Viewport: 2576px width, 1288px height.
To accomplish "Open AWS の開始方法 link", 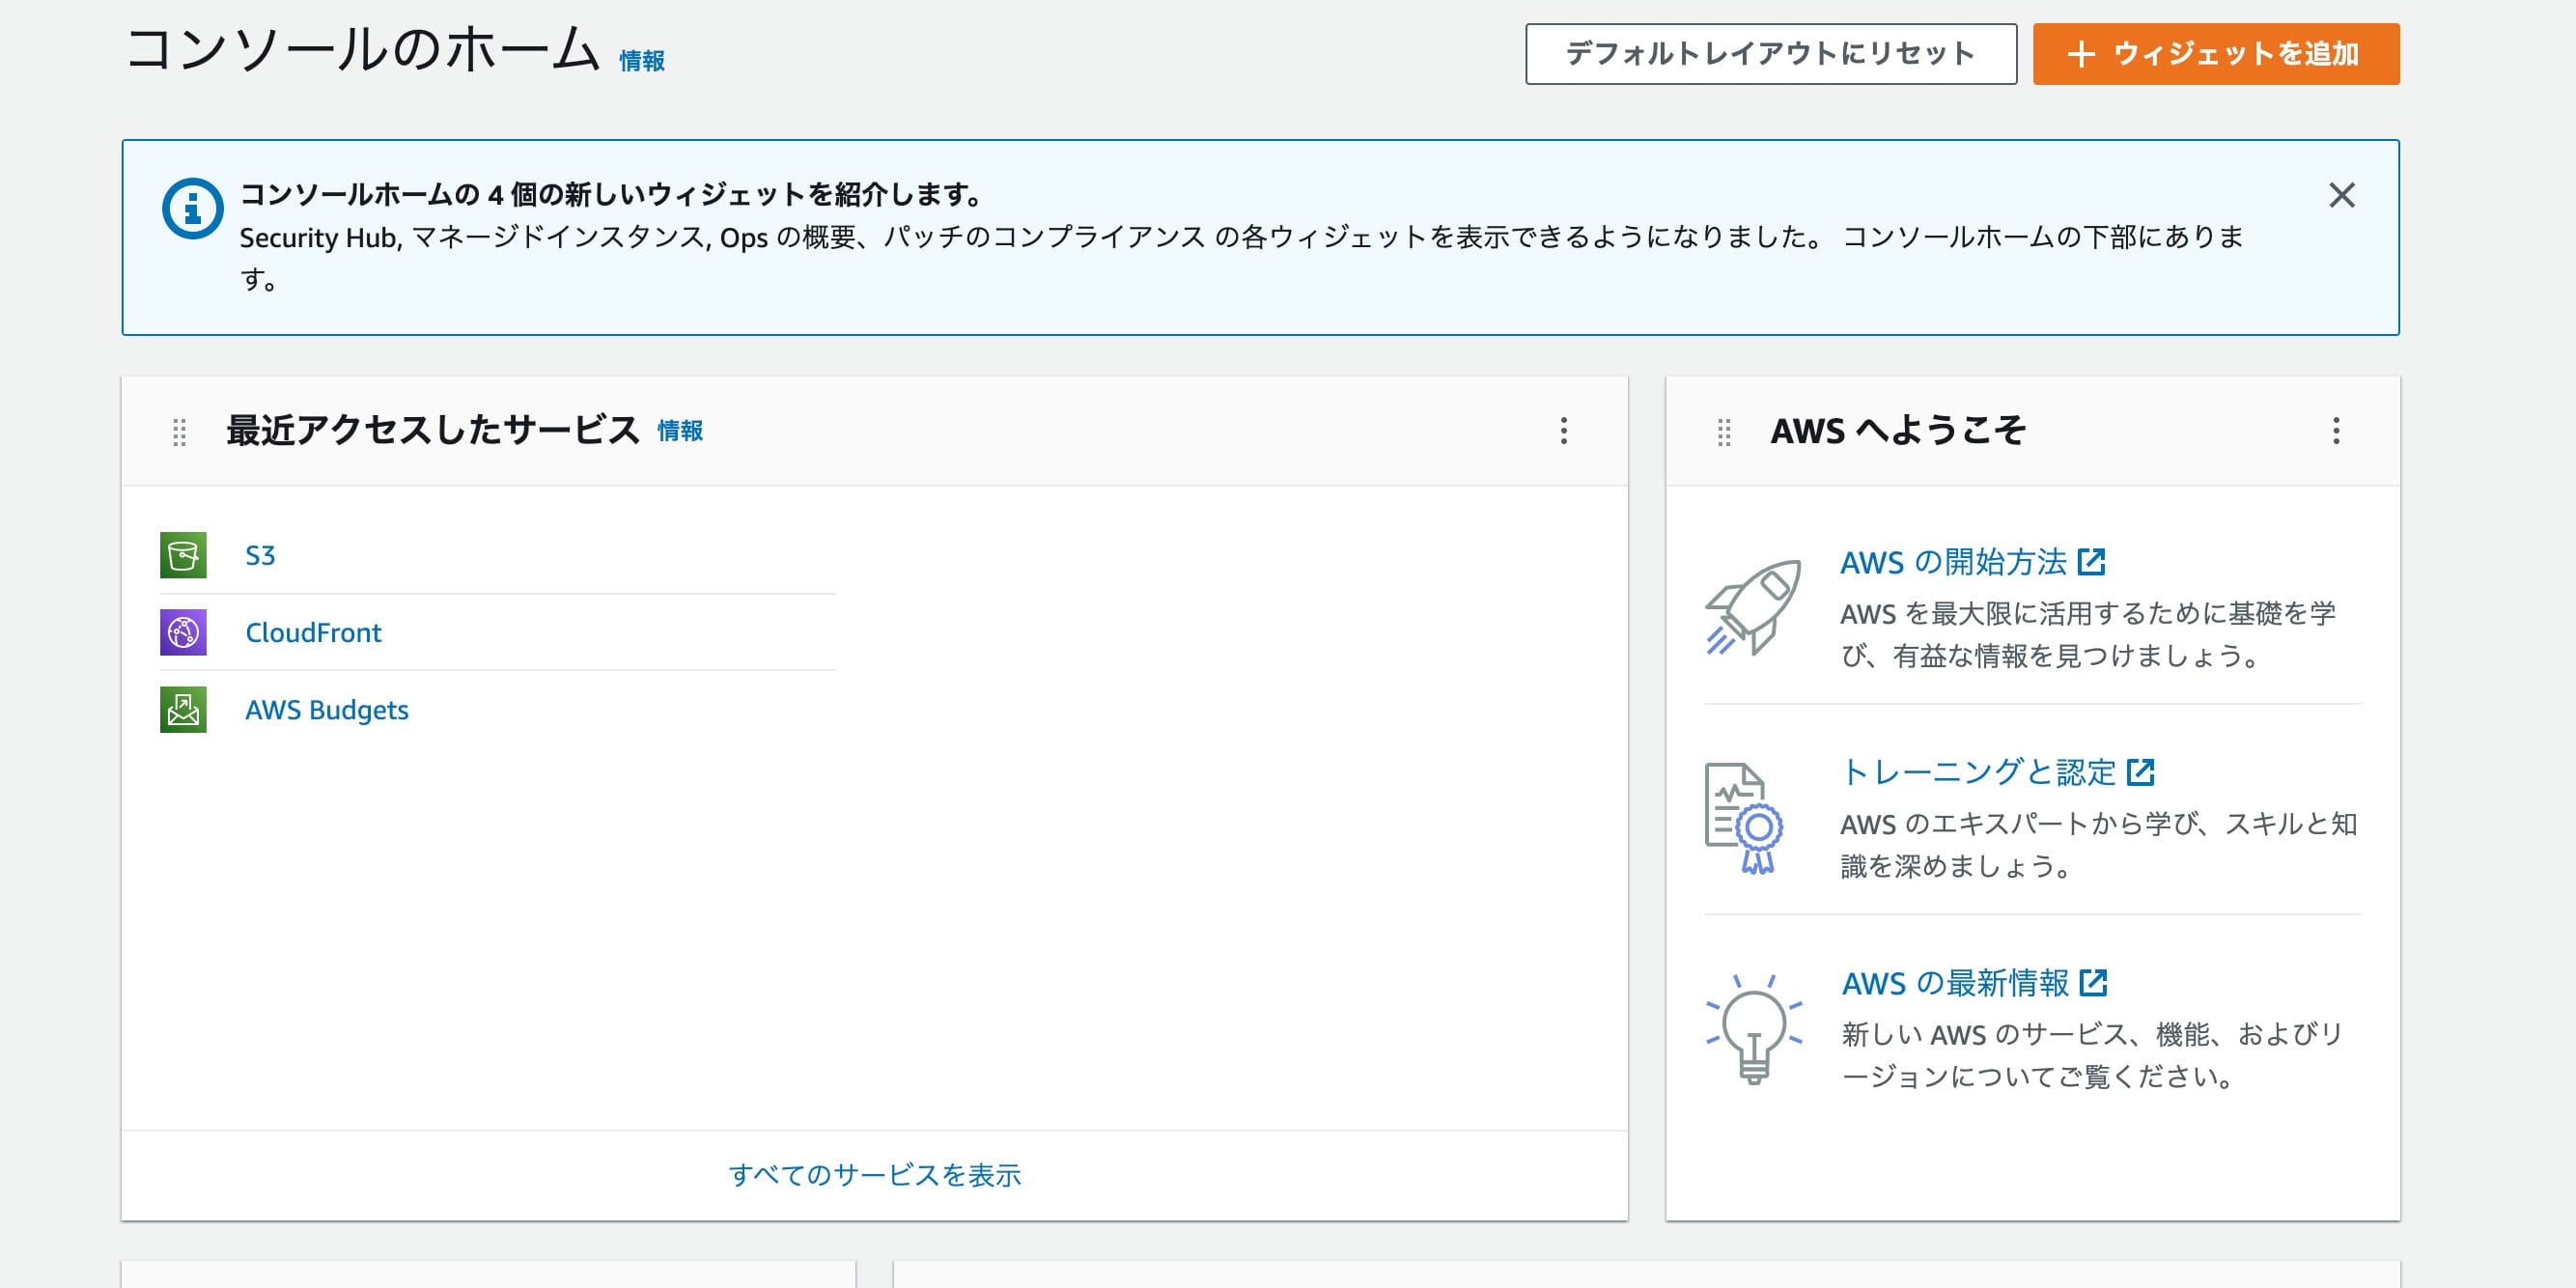I will click(x=1953, y=562).
